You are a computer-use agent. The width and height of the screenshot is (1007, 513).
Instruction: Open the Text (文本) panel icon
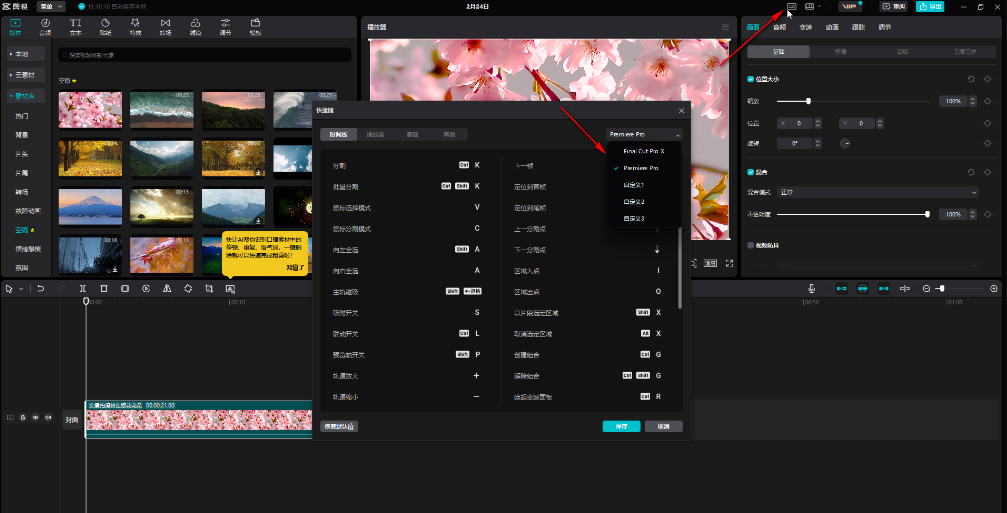coord(76,26)
